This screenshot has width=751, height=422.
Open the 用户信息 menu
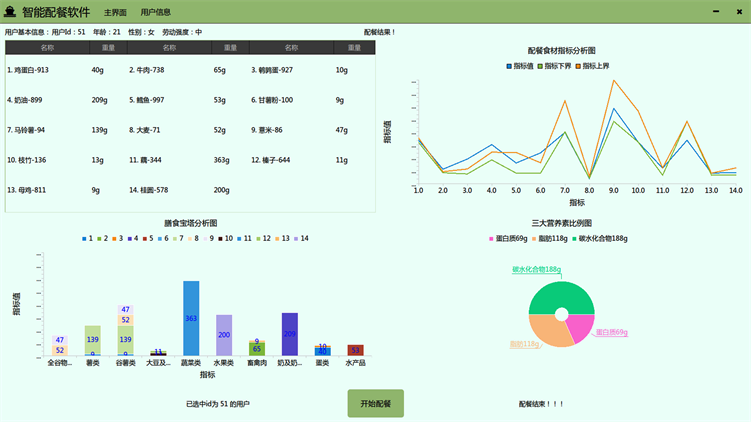(x=155, y=13)
